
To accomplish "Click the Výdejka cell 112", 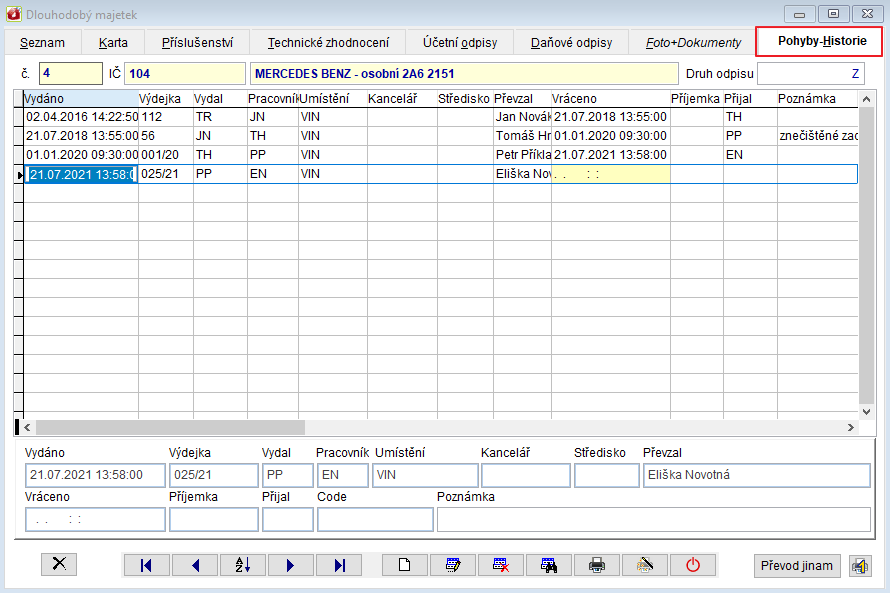I will [x=166, y=117].
